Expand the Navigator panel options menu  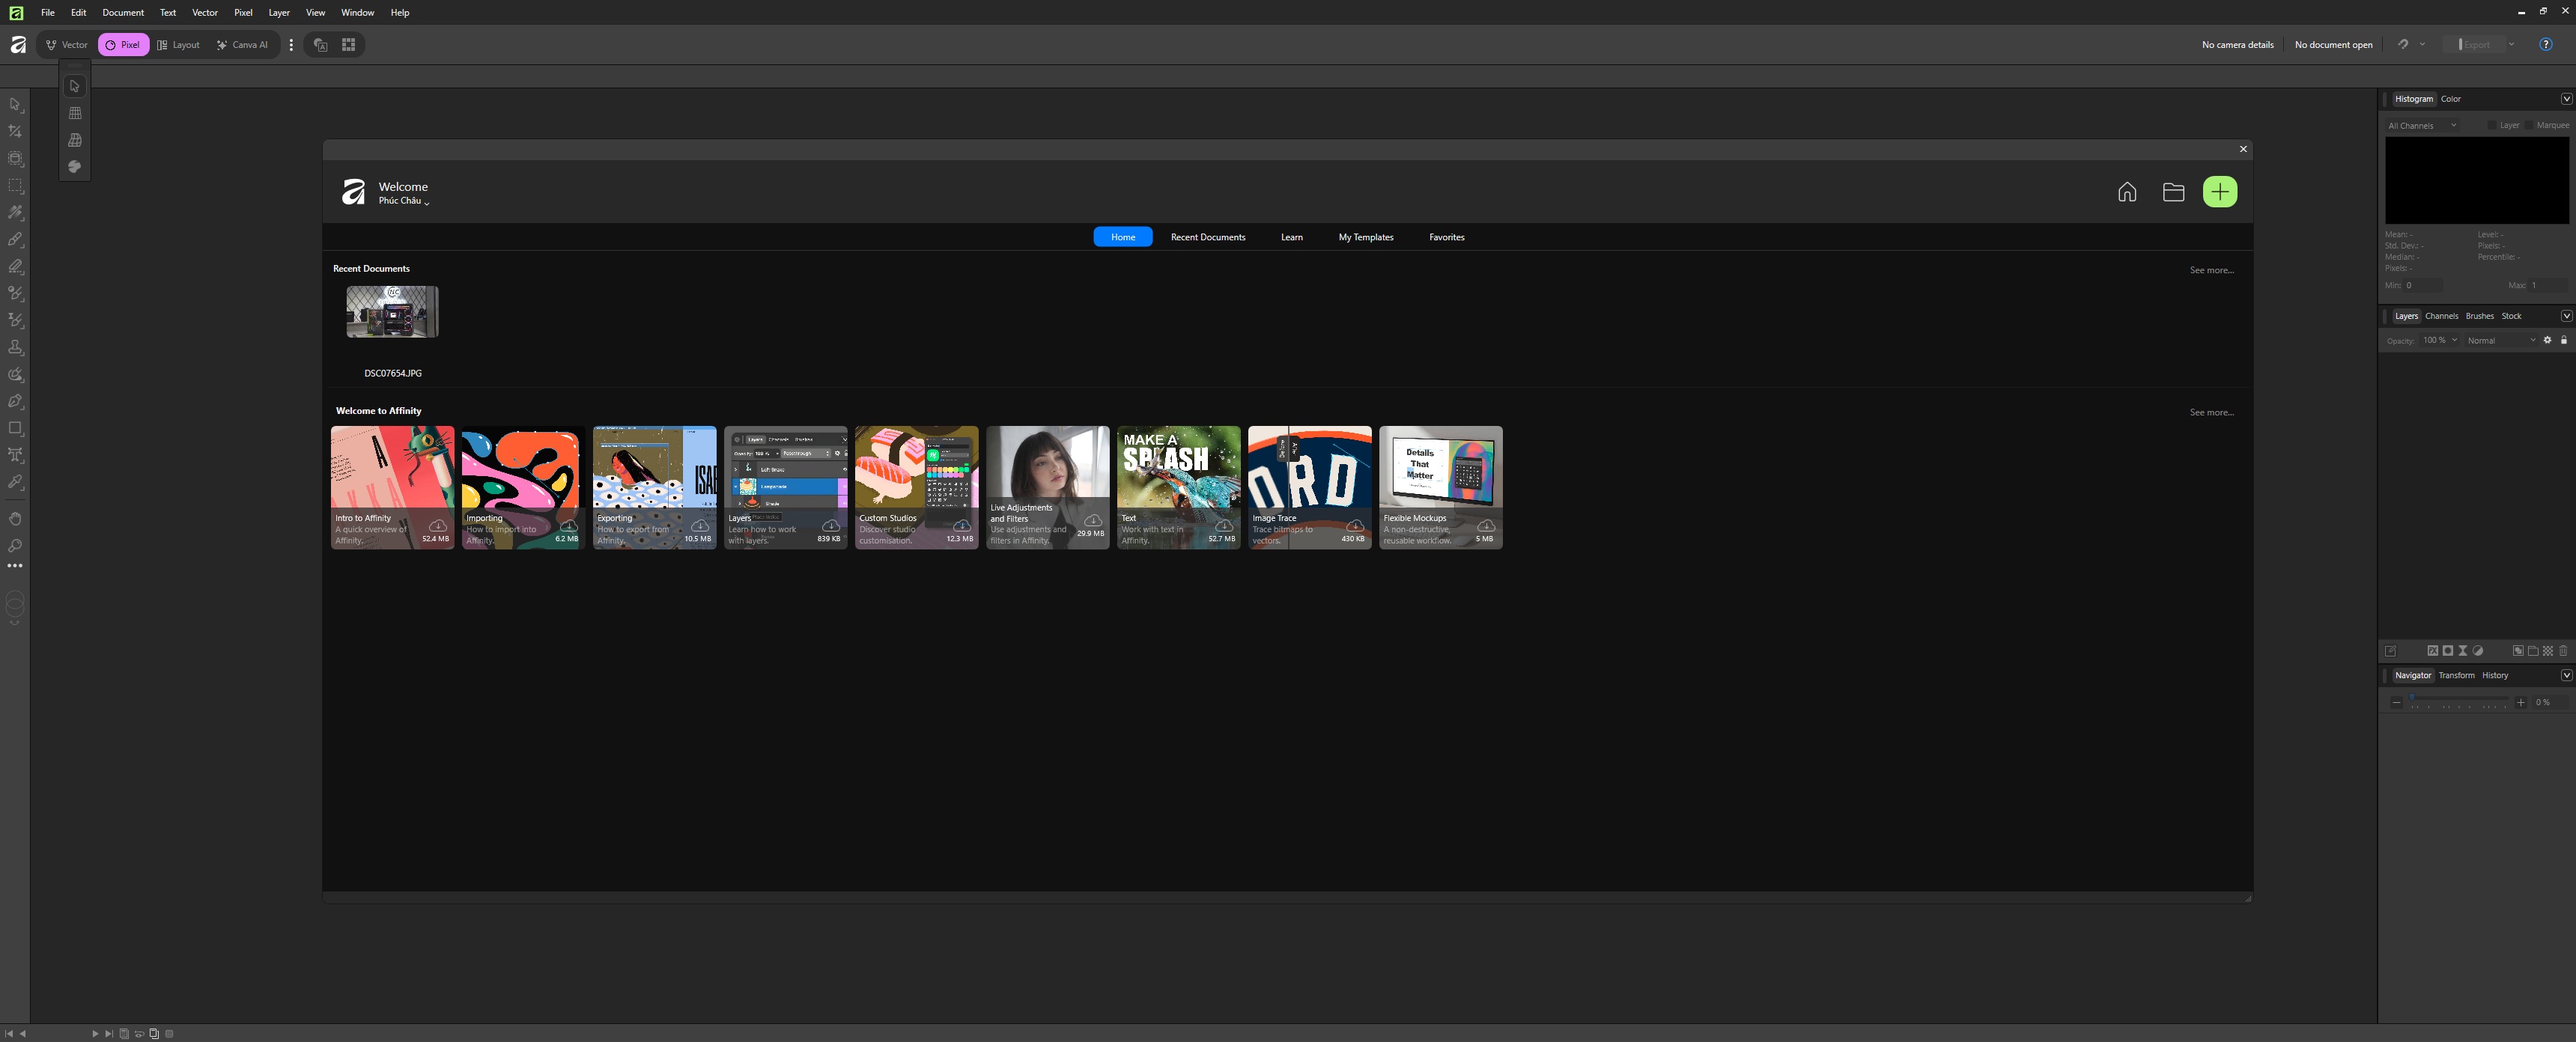tap(2566, 675)
